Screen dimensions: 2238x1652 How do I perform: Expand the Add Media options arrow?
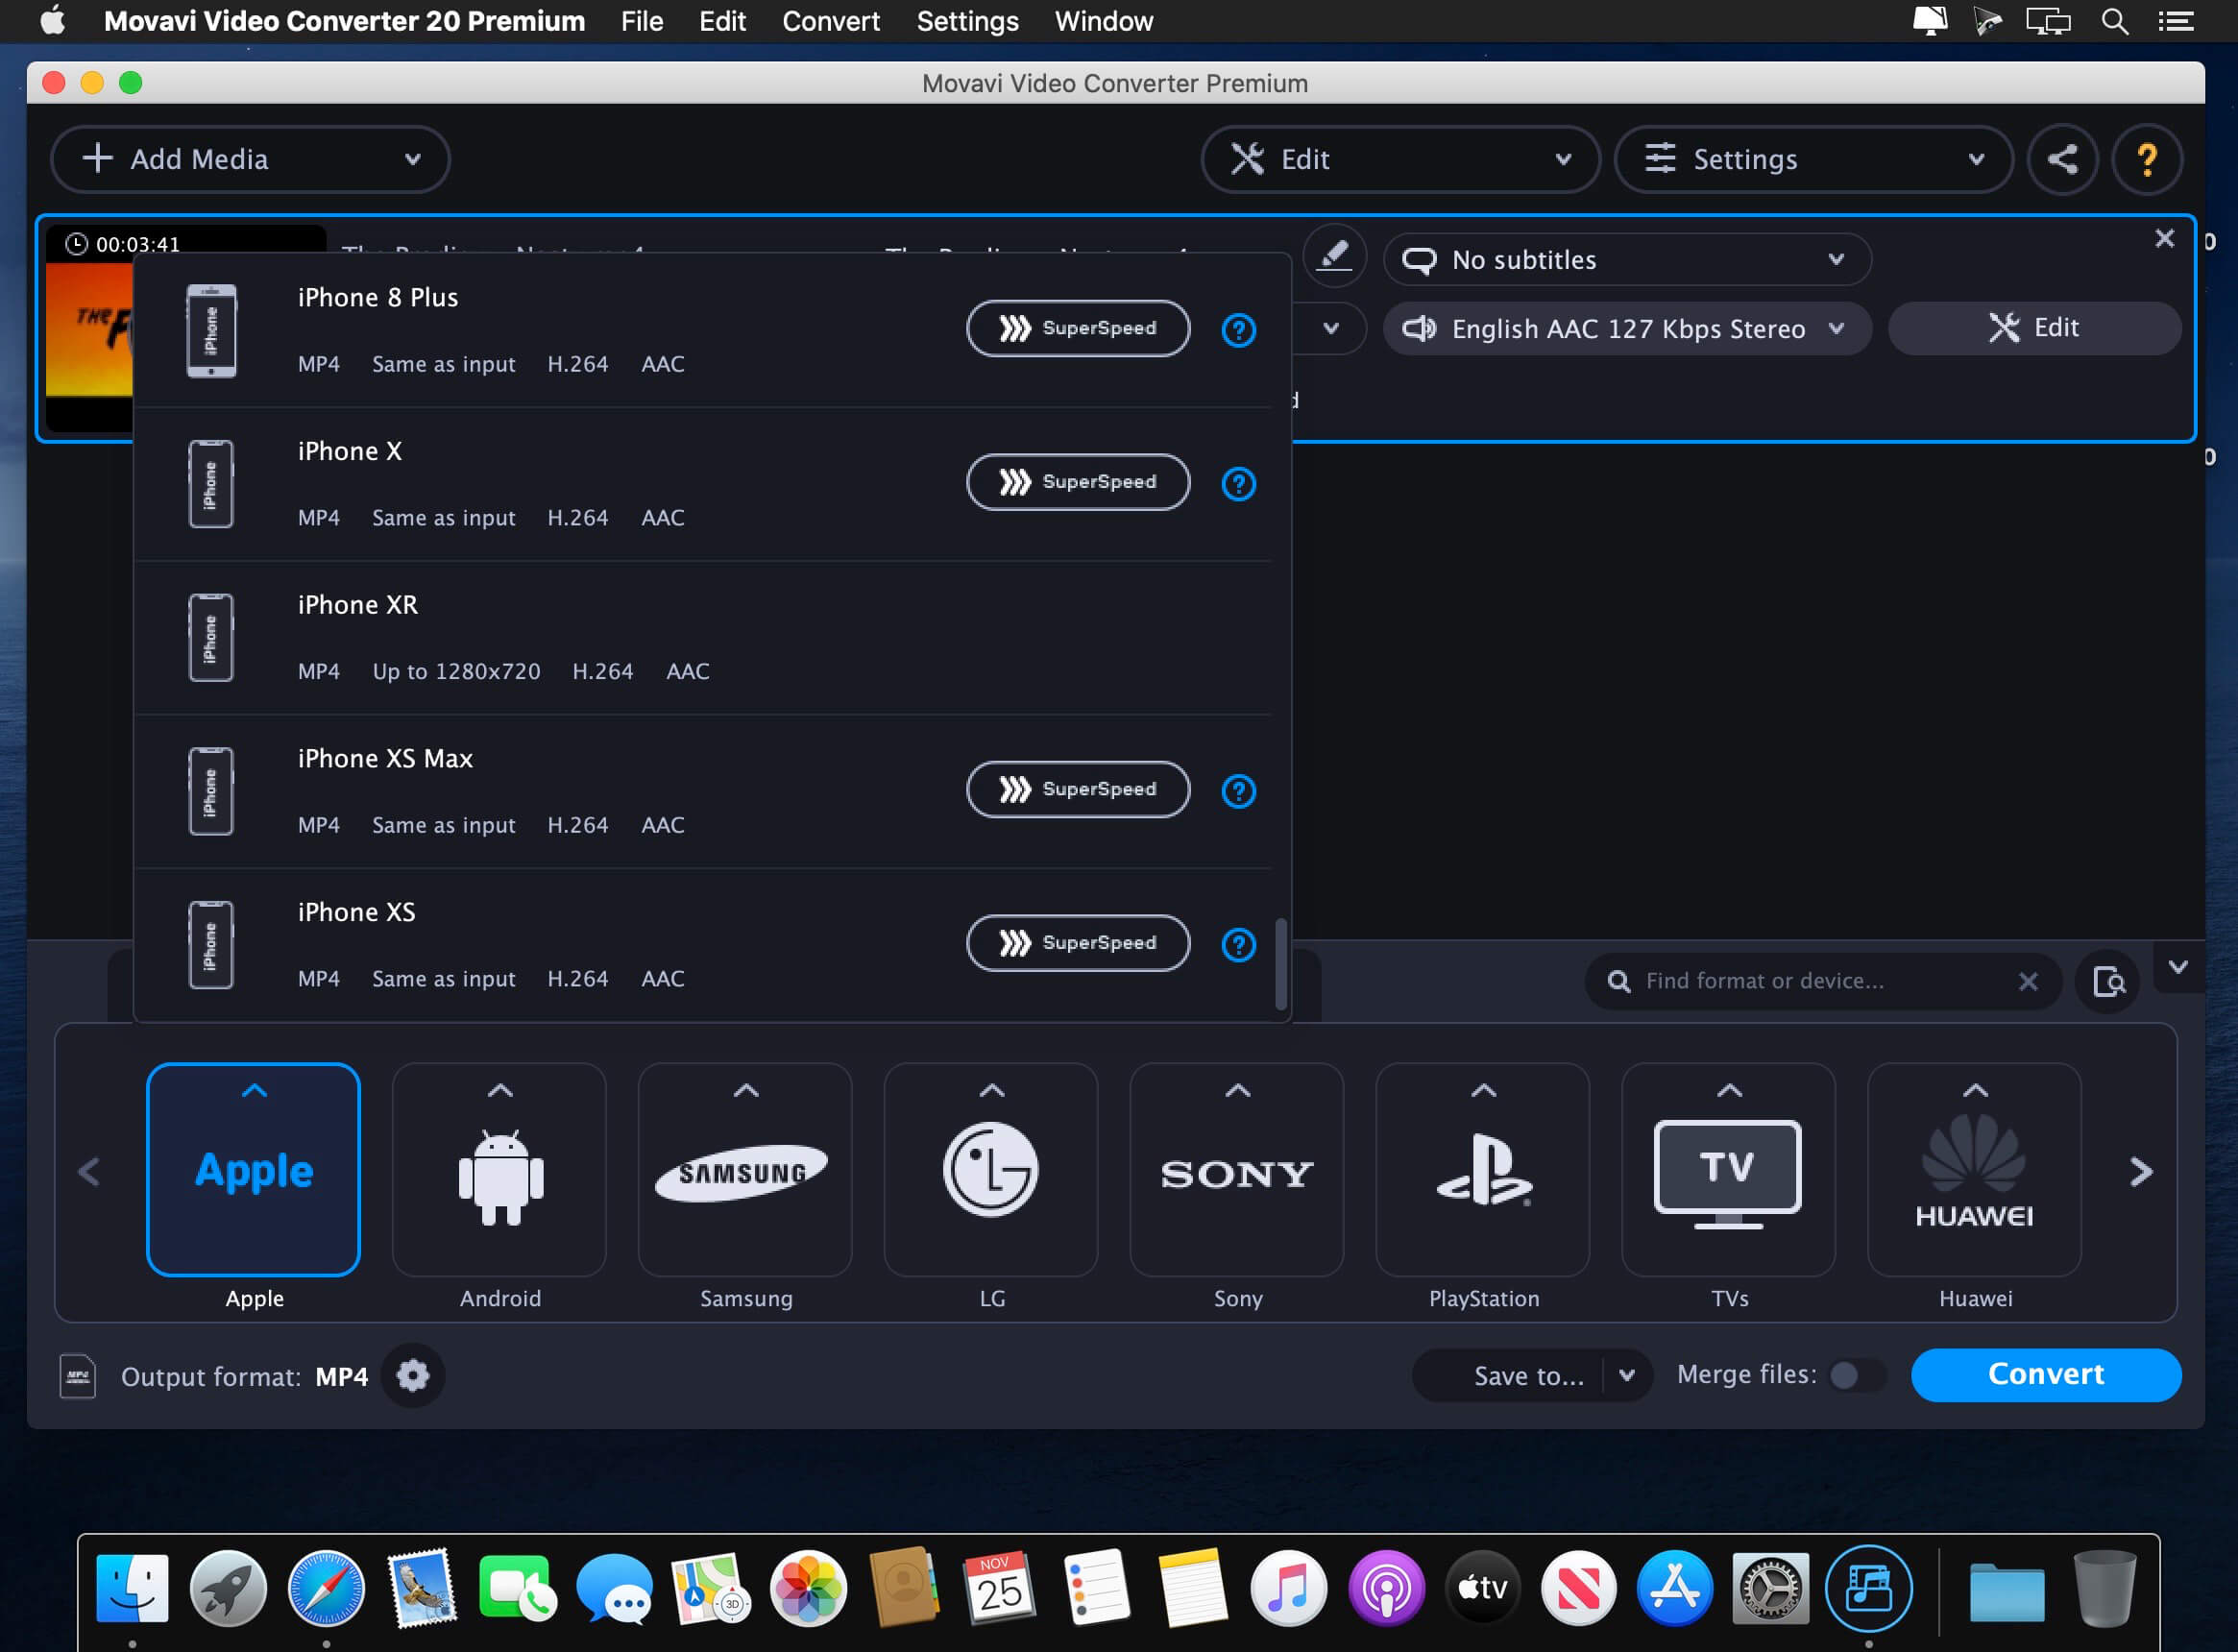tap(413, 159)
